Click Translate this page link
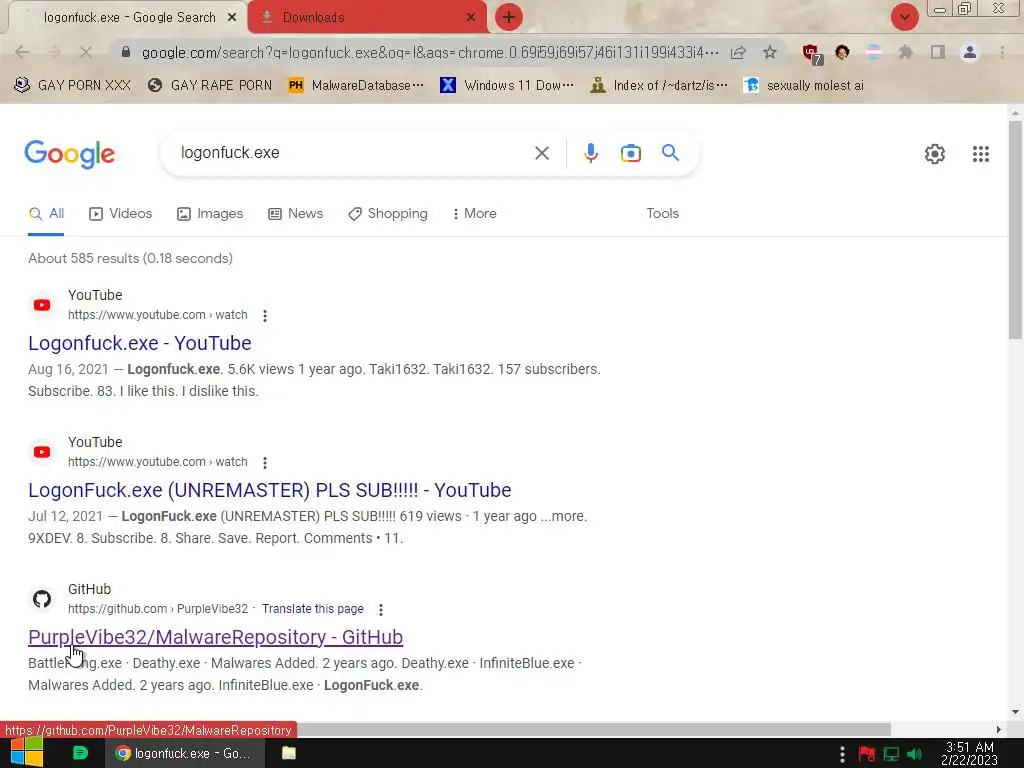1024x768 pixels. coord(313,609)
